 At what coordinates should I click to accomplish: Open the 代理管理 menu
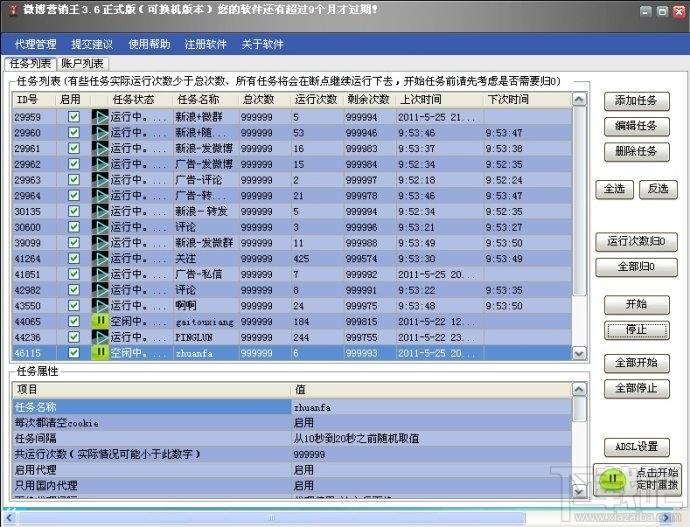pos(36,44)
